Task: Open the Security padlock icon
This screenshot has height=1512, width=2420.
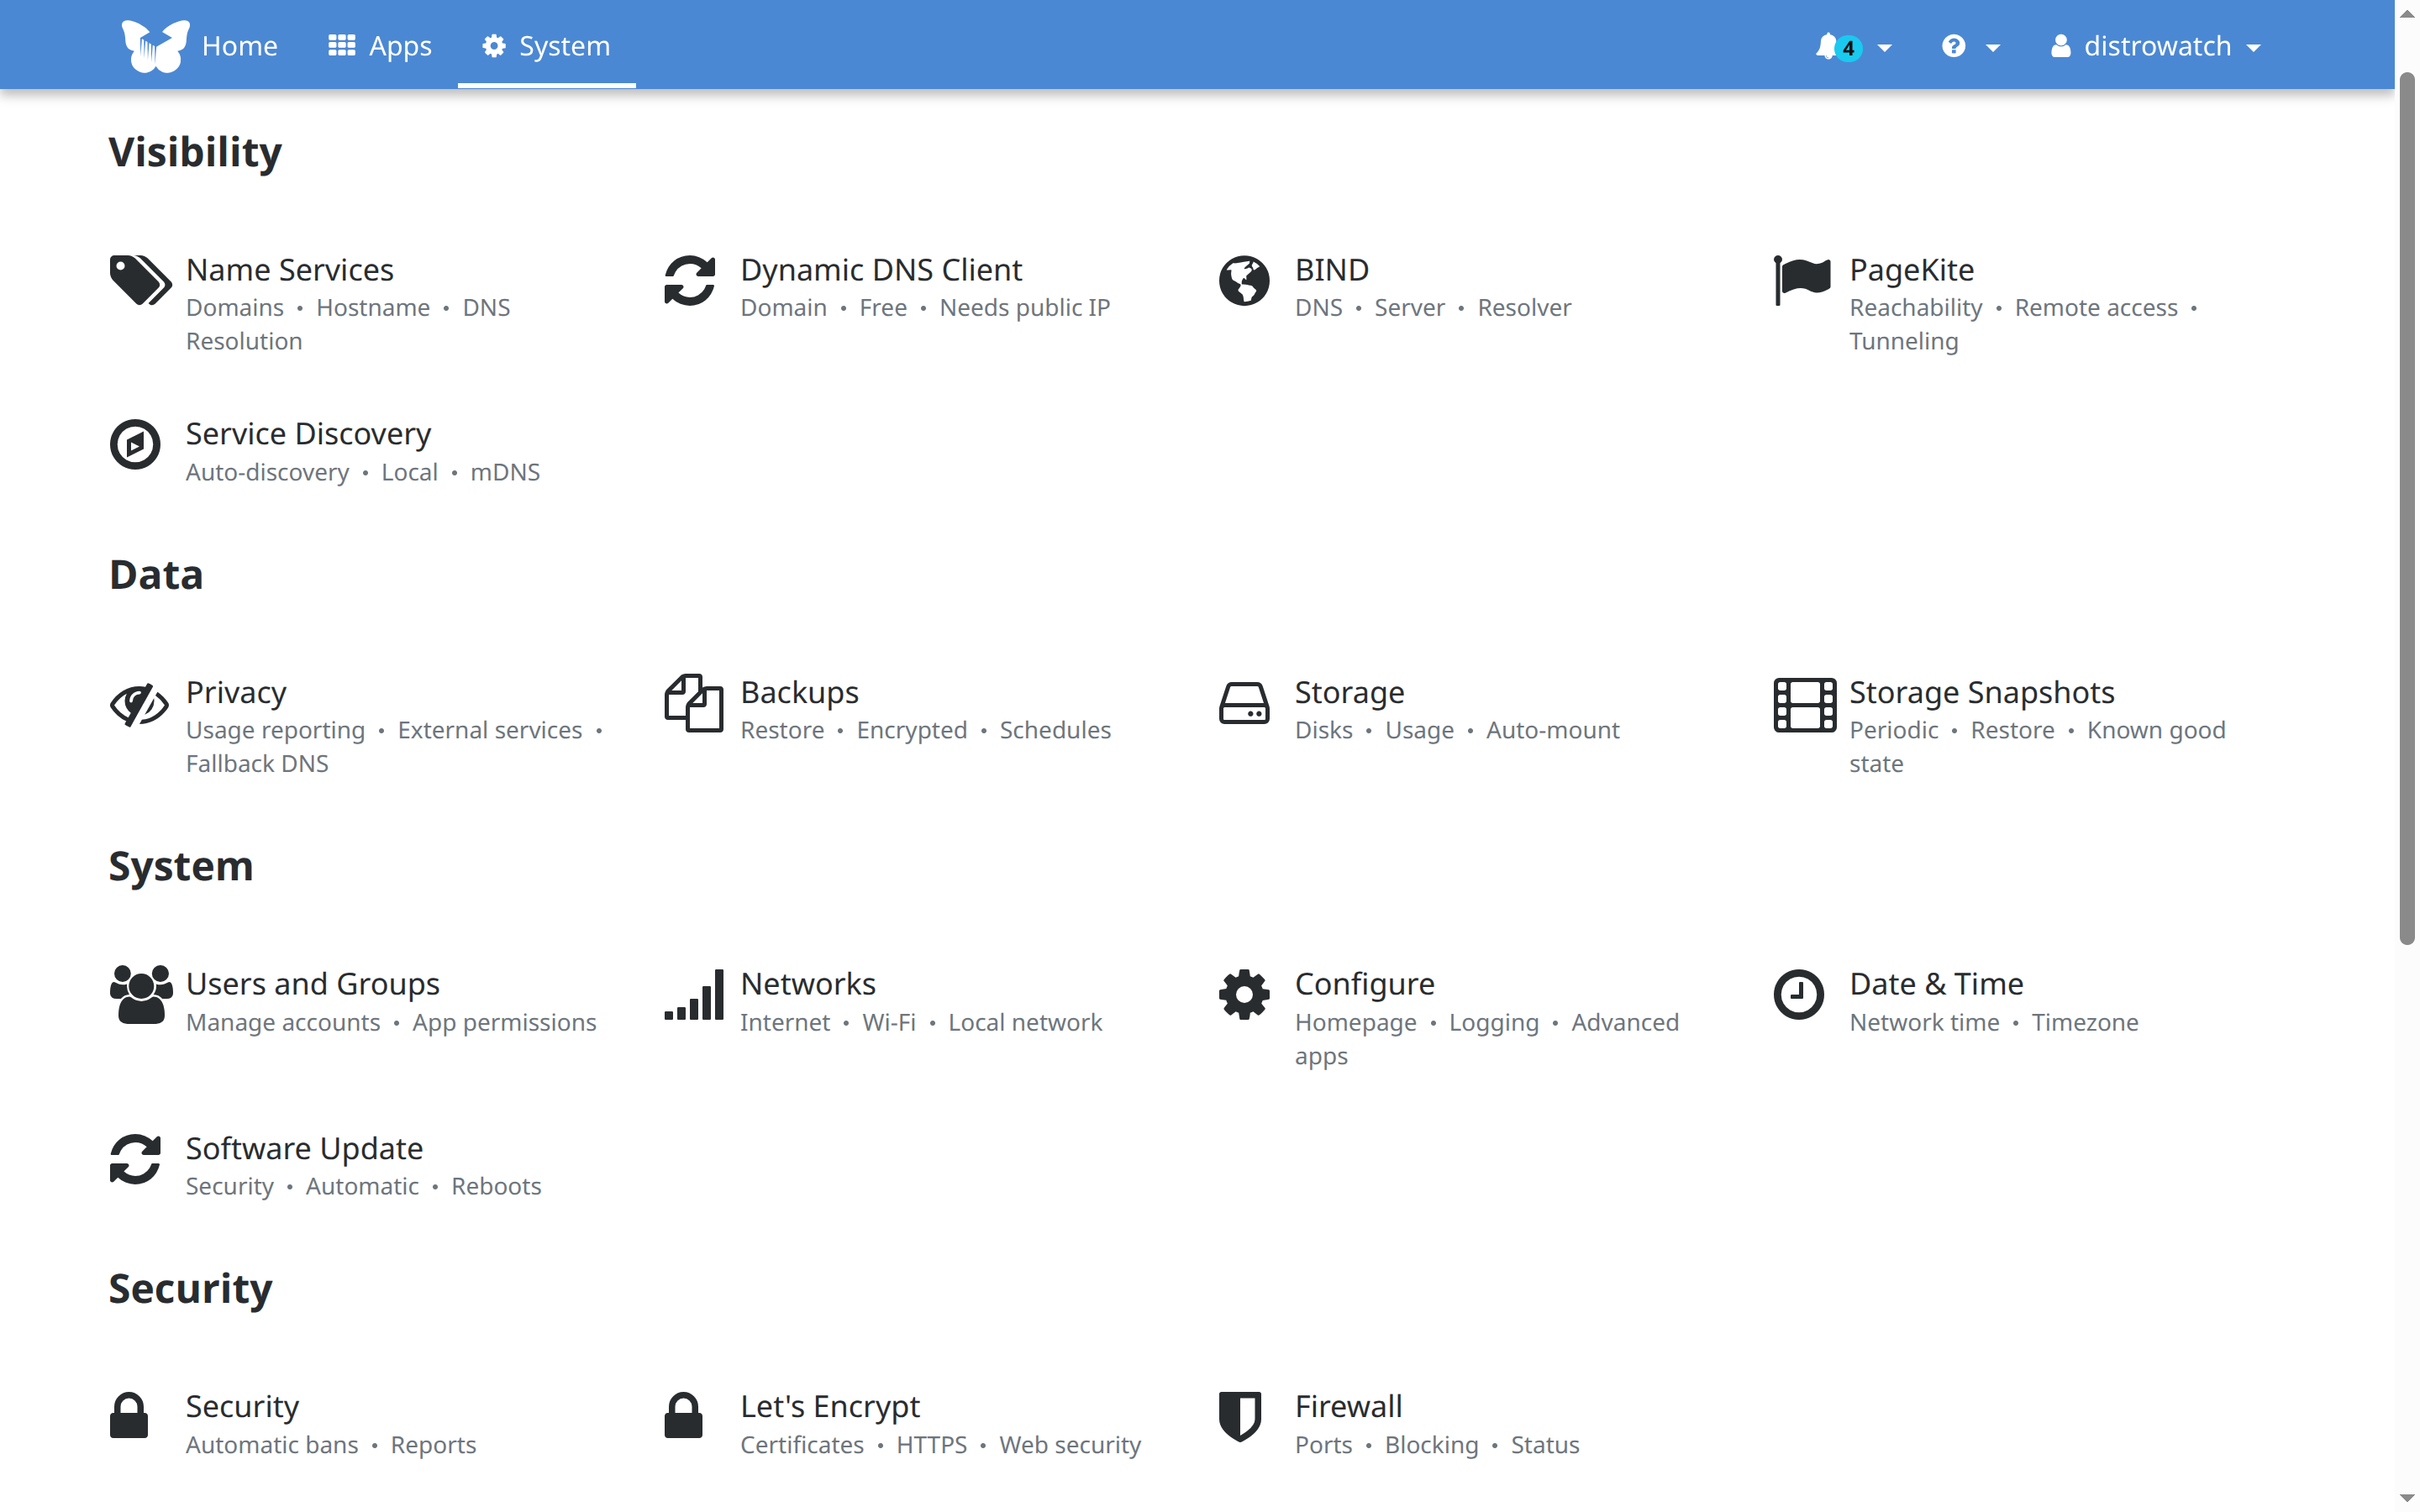Action: coord(129,1416)
